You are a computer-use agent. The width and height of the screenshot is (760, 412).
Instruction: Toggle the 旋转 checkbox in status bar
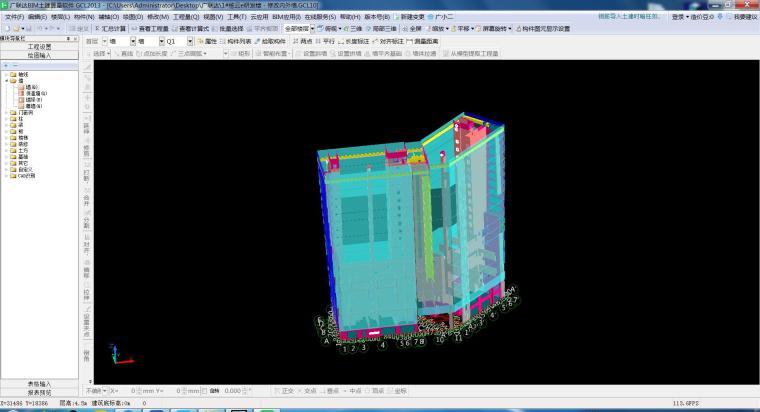[205, 390]
